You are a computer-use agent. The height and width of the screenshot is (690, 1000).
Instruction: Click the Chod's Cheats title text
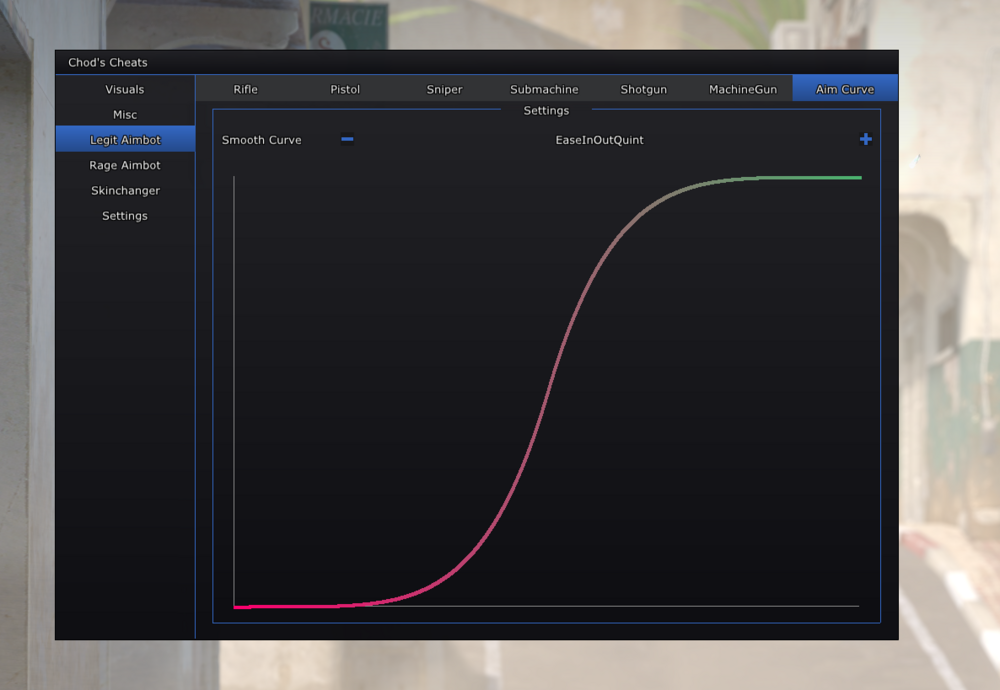coord(108,62)
